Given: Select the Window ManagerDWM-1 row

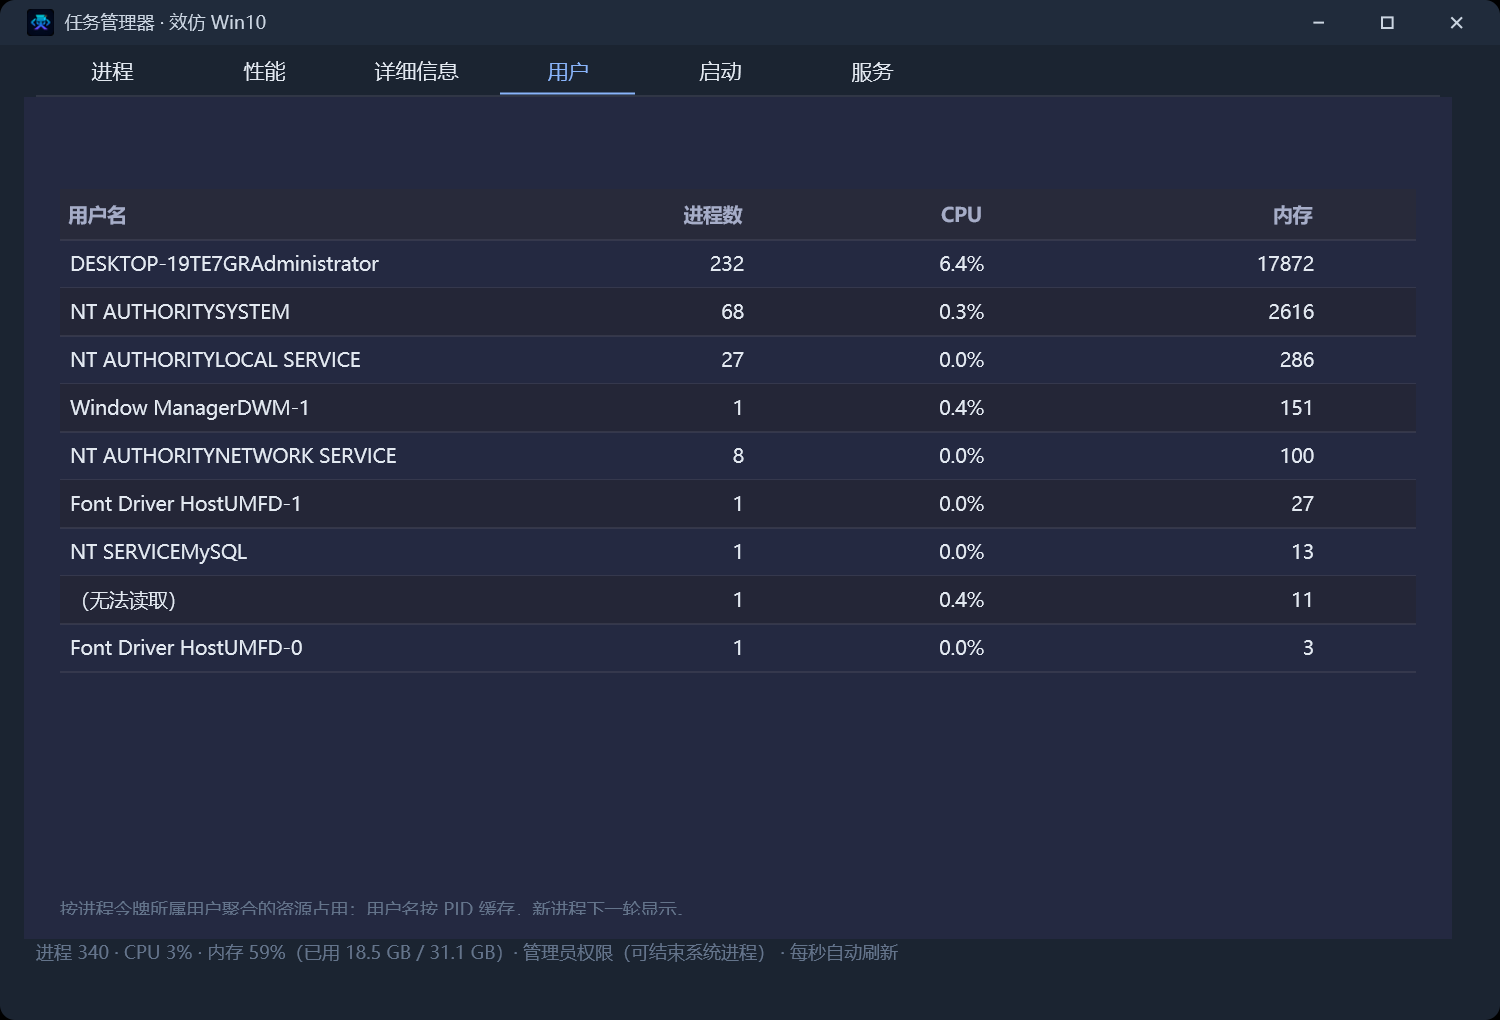Looking at the screenshot, I should pyautogui.click(x=738, y=408).
